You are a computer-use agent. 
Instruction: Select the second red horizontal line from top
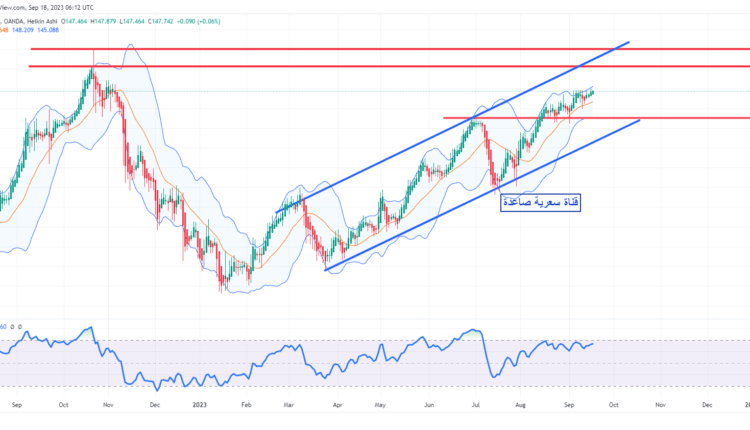pyautogui.click(x=300, y=66)
